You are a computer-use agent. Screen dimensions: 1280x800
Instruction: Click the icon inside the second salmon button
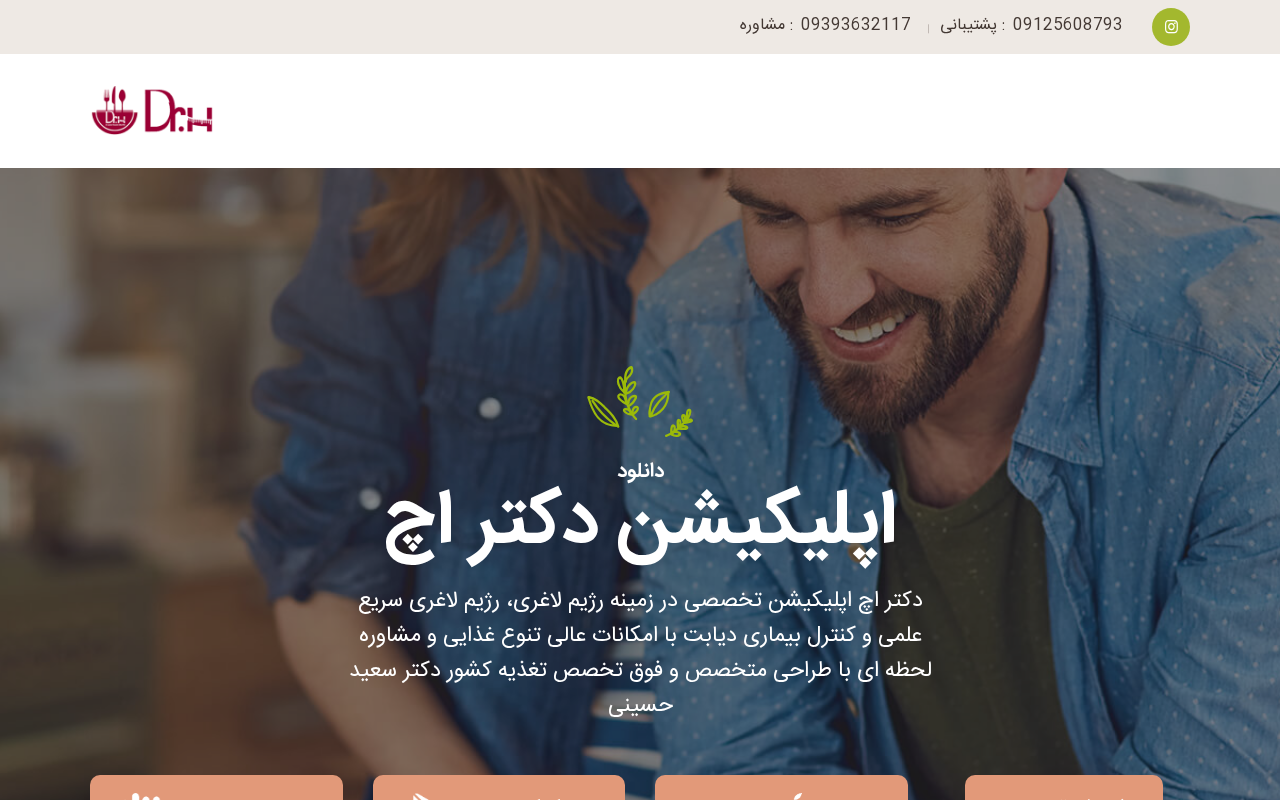(x=421, y=796)
